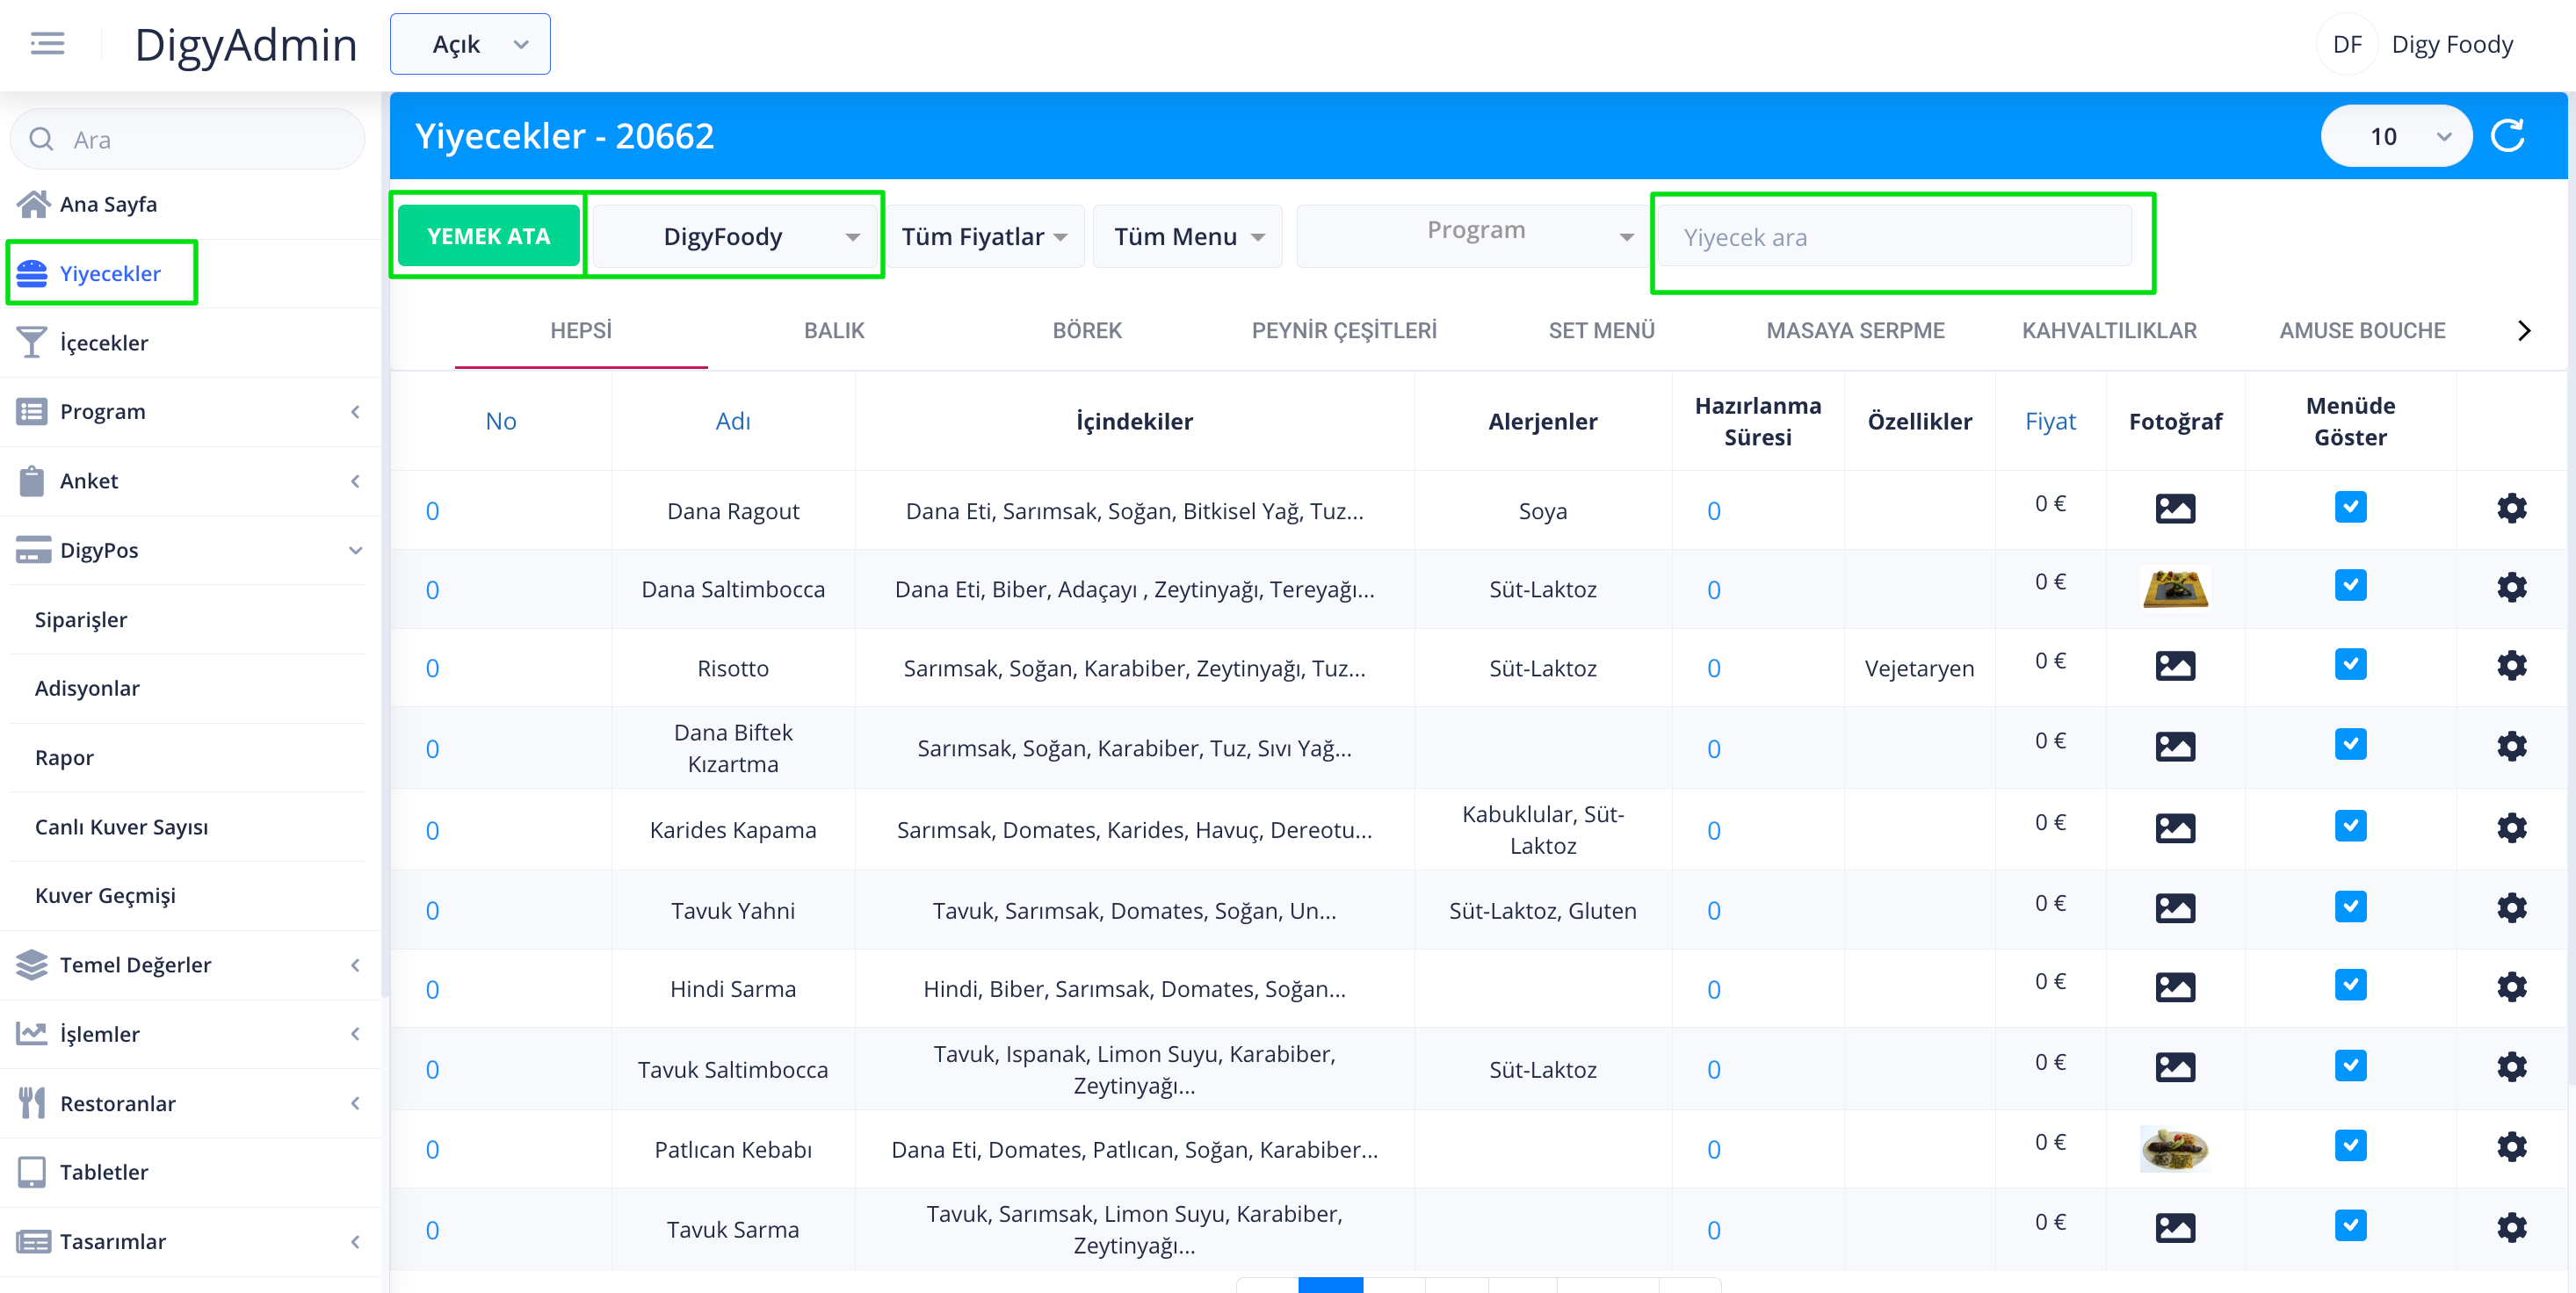Image resolution: width=2576 pixels, height=1293 pixels.
Task: Click the refresh icon in blue header
Action: click(x=2507, y=136)
